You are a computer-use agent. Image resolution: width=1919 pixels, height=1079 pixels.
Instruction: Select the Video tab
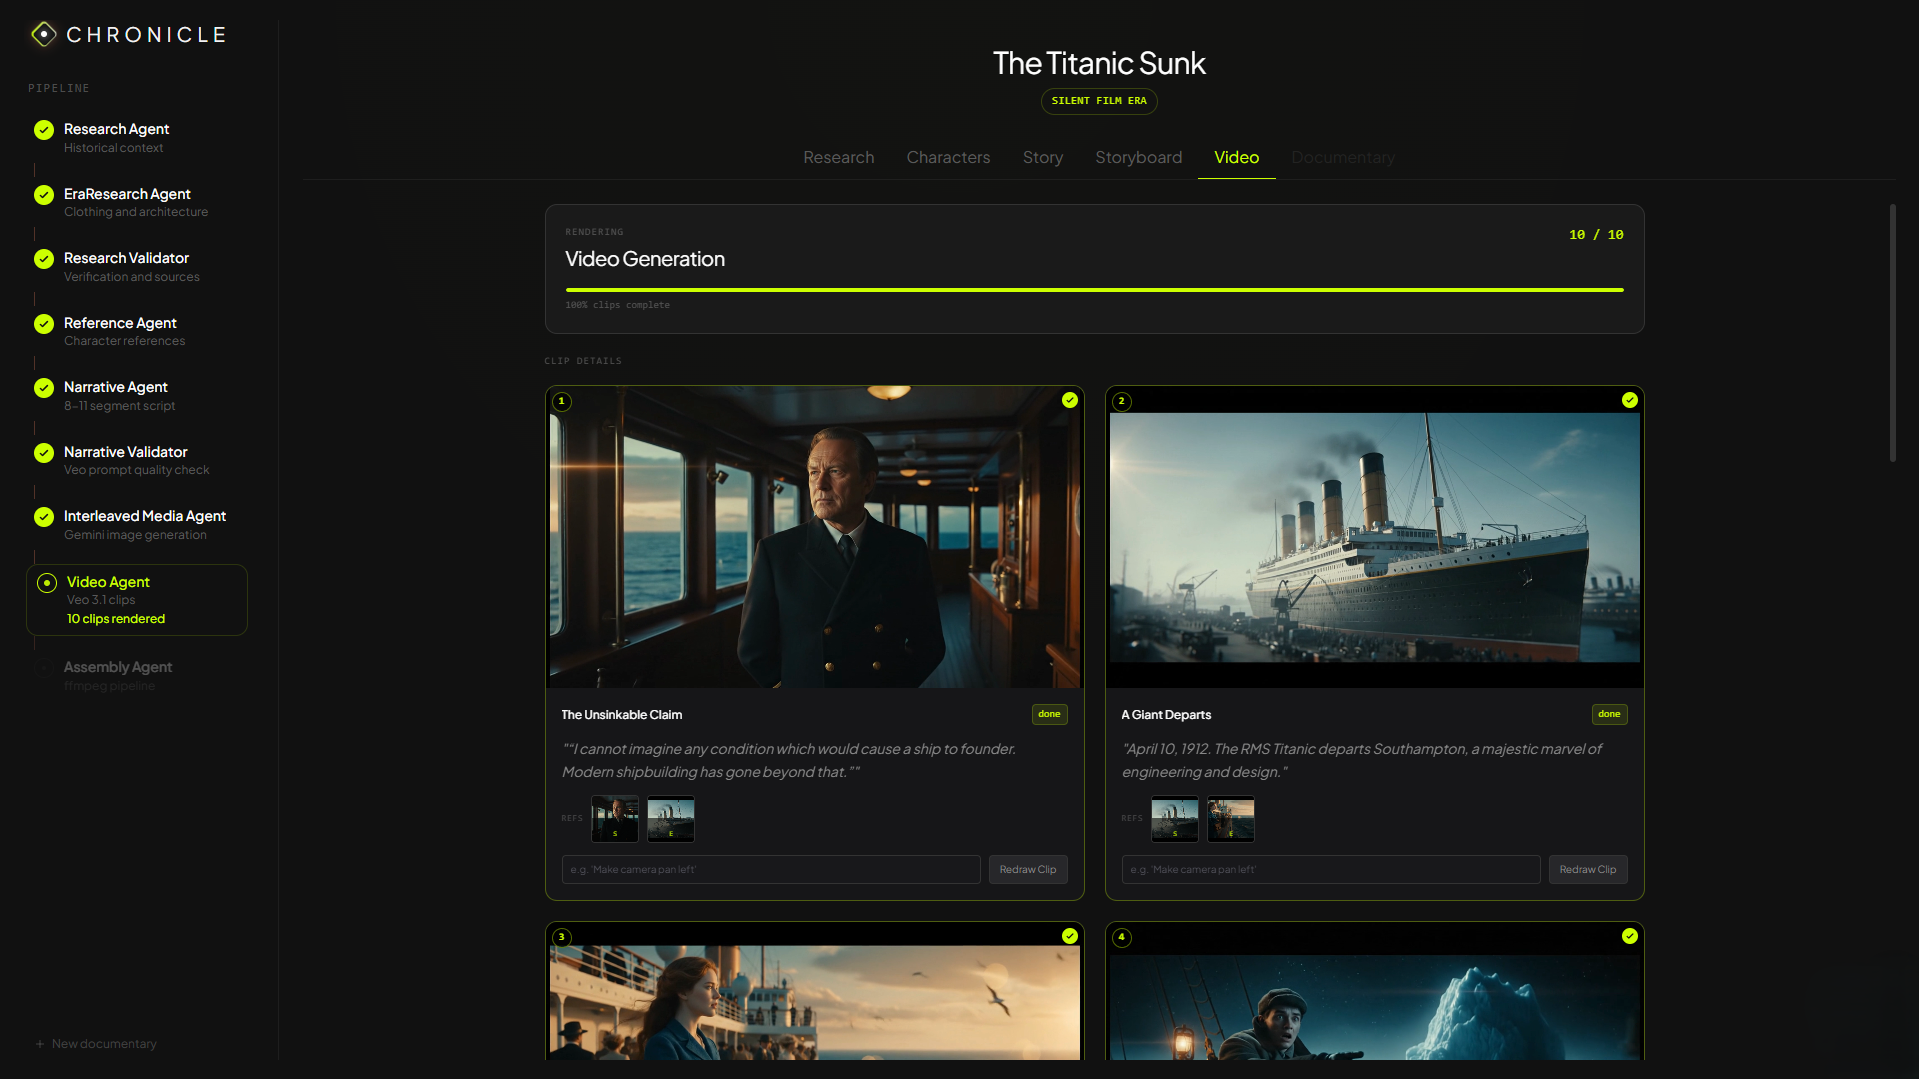pyautogui.click(x=1236, y=158)
